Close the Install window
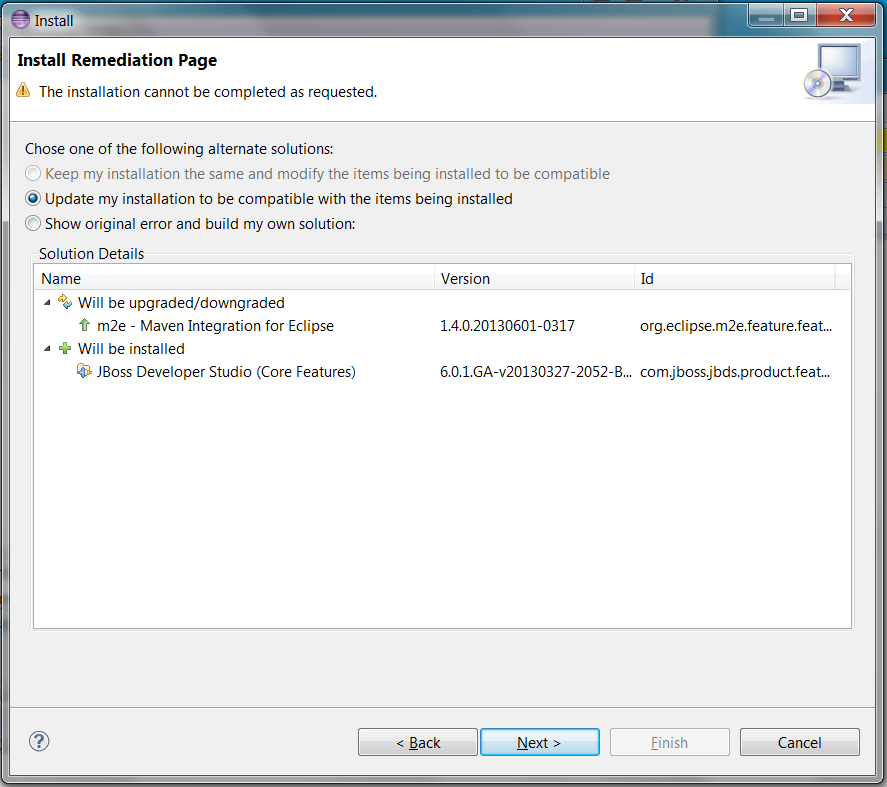The width and height of the screenshot is (887, 787). [846, 16]
